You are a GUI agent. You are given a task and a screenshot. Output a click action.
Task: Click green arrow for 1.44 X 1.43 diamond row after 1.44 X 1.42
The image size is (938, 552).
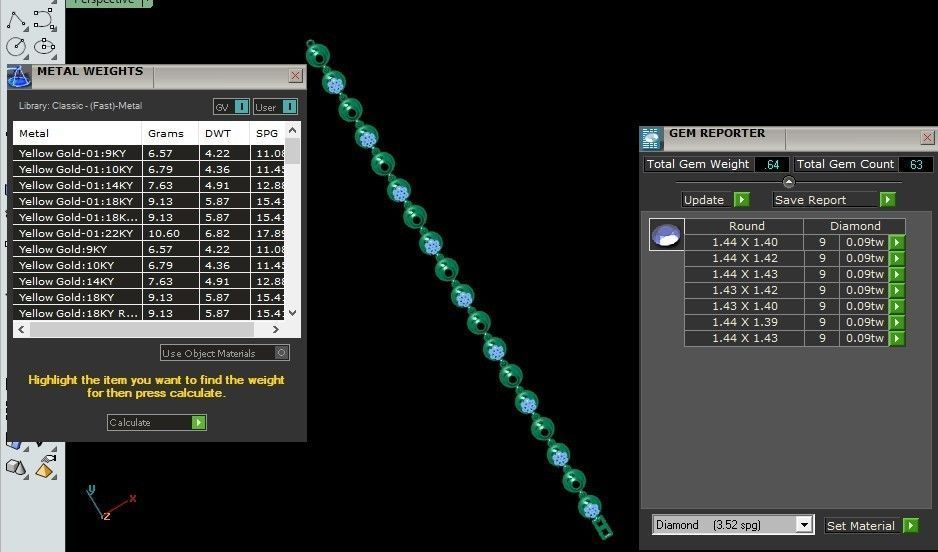897,274
